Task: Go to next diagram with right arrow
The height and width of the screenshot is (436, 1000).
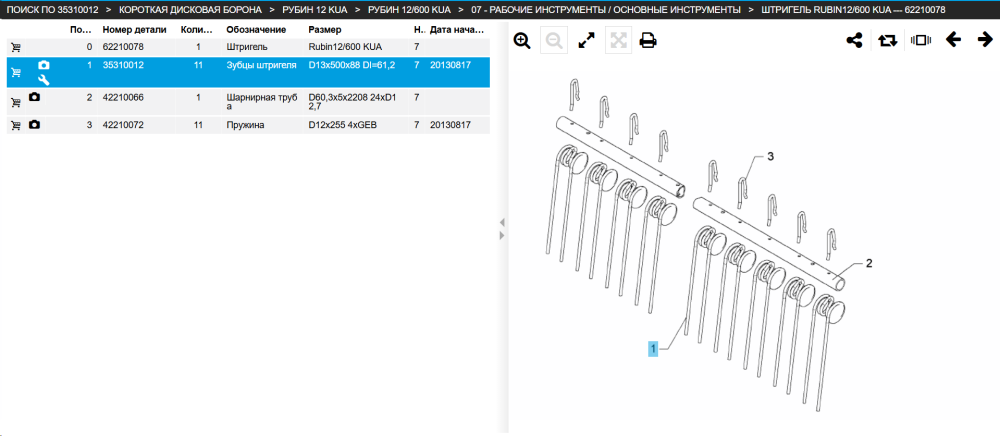Action: pyautogui.click(x=985, y=40)
